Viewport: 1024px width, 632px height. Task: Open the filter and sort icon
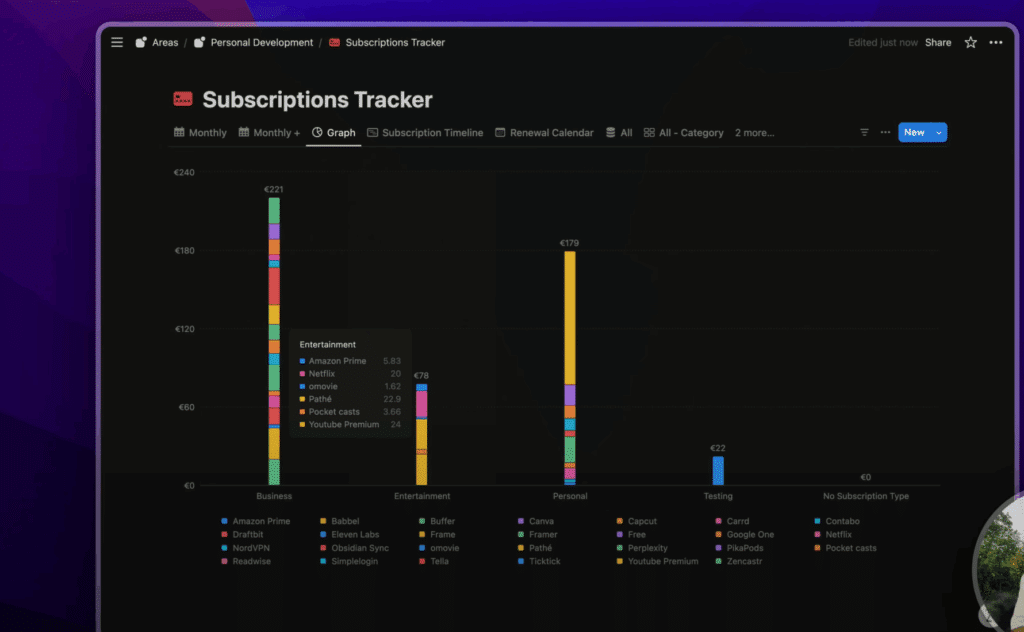(x=864, y=132)
